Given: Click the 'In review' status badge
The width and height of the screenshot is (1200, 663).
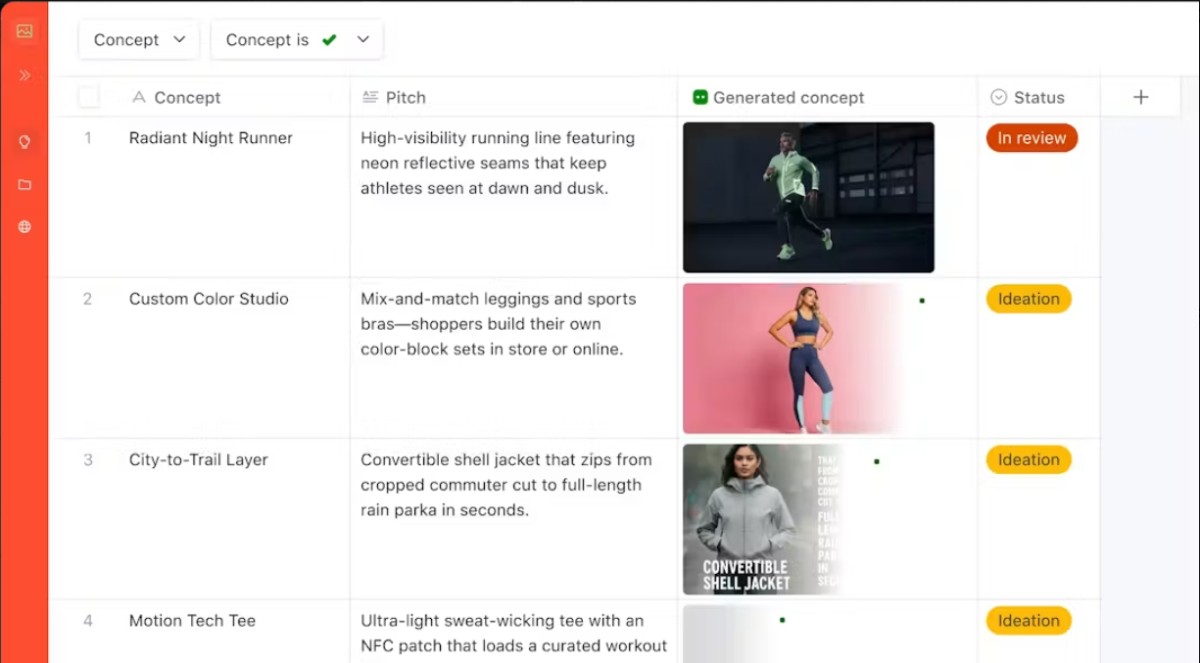Looking at the screenshot, I should click(x=1032, y=138).
